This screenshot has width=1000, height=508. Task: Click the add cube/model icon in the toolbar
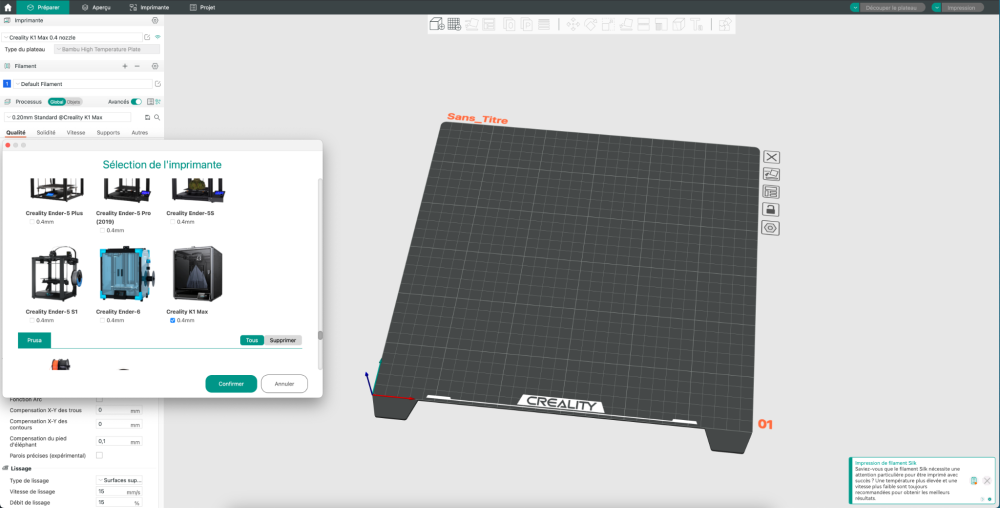point(437,24)
